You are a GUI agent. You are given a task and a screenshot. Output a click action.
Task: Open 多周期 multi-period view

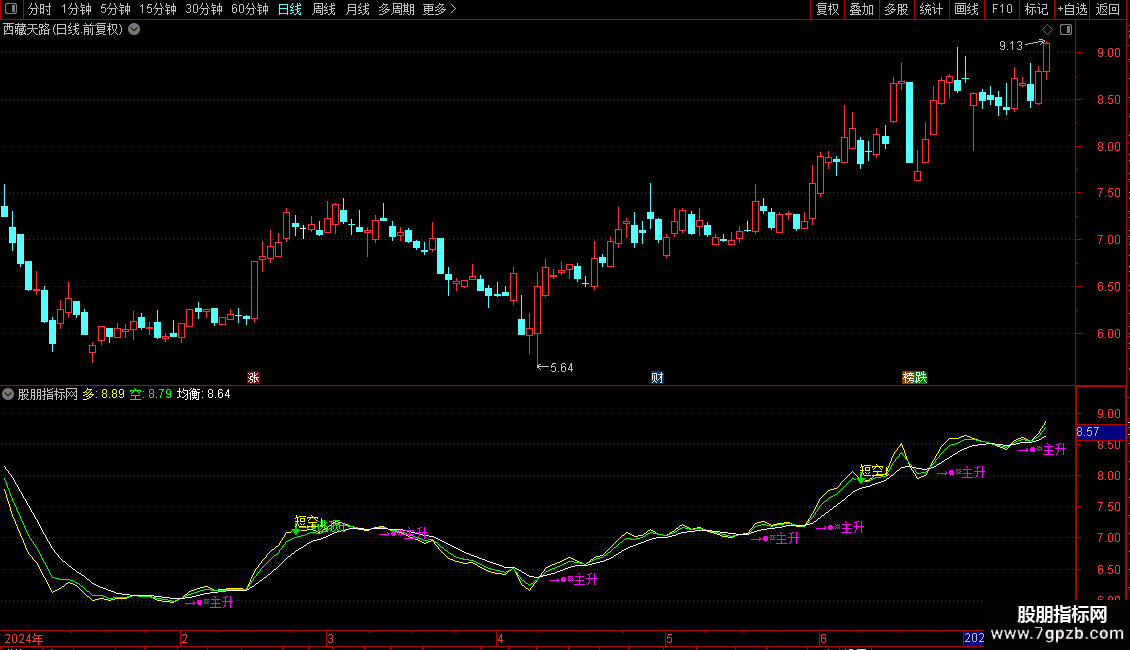(x=396, y=9)
